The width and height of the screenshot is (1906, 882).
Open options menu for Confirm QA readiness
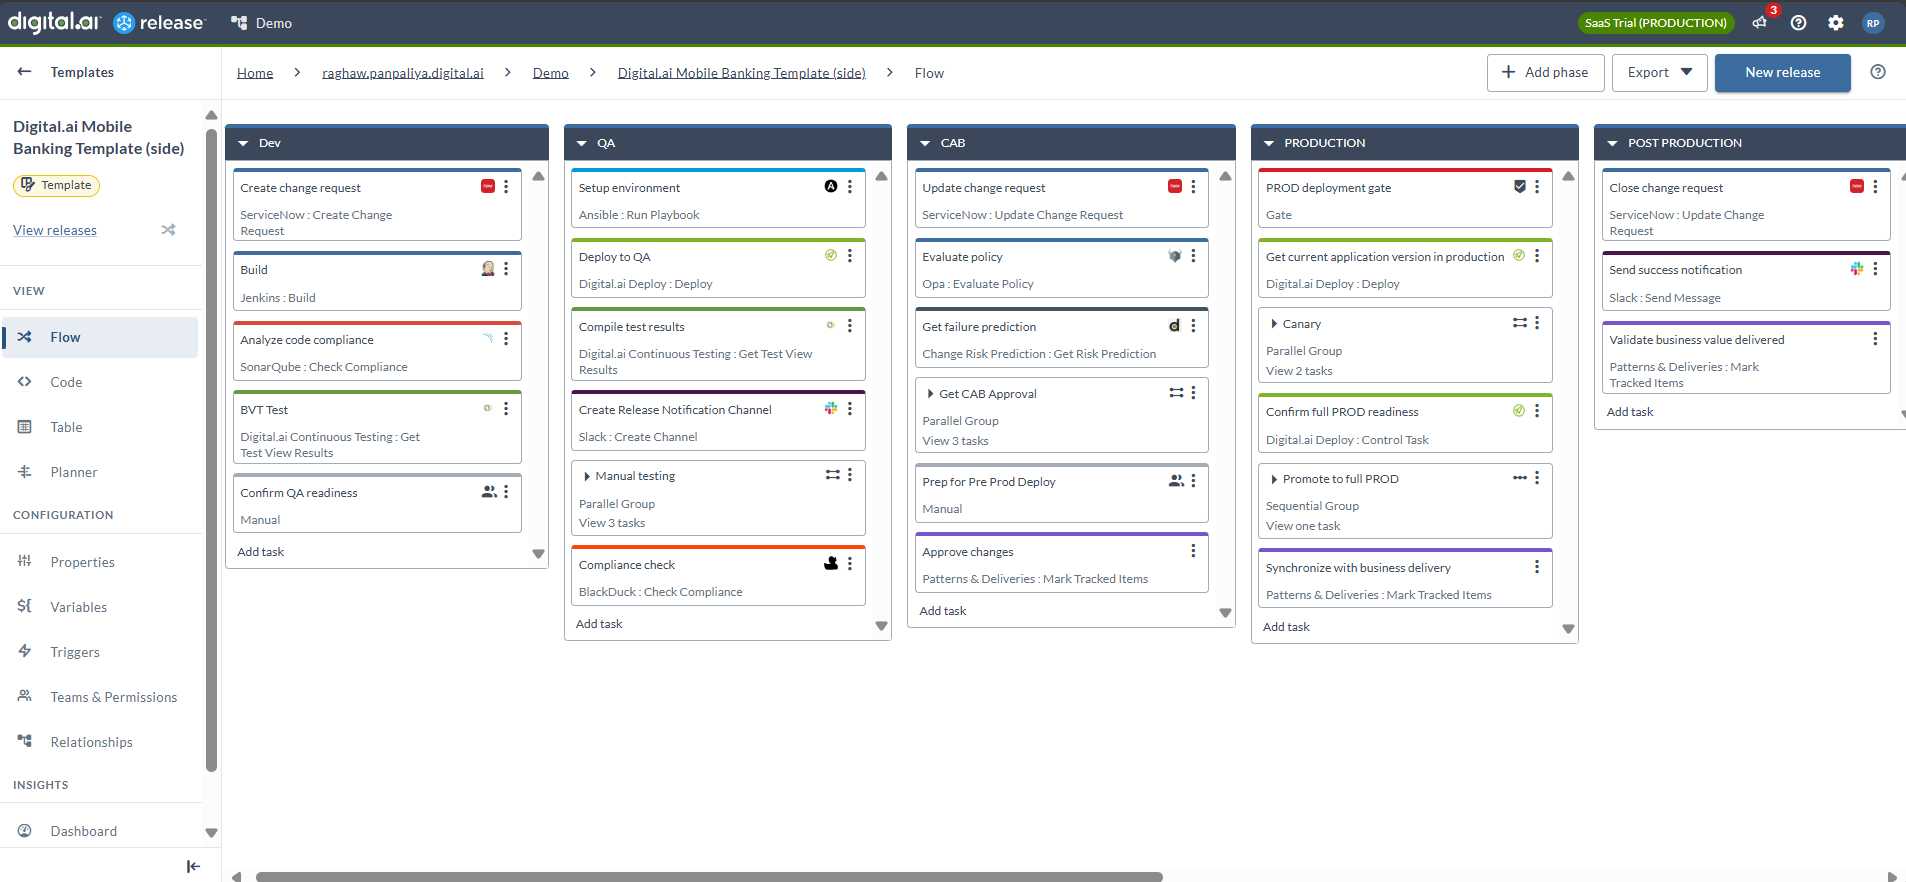tap(506, 492)
